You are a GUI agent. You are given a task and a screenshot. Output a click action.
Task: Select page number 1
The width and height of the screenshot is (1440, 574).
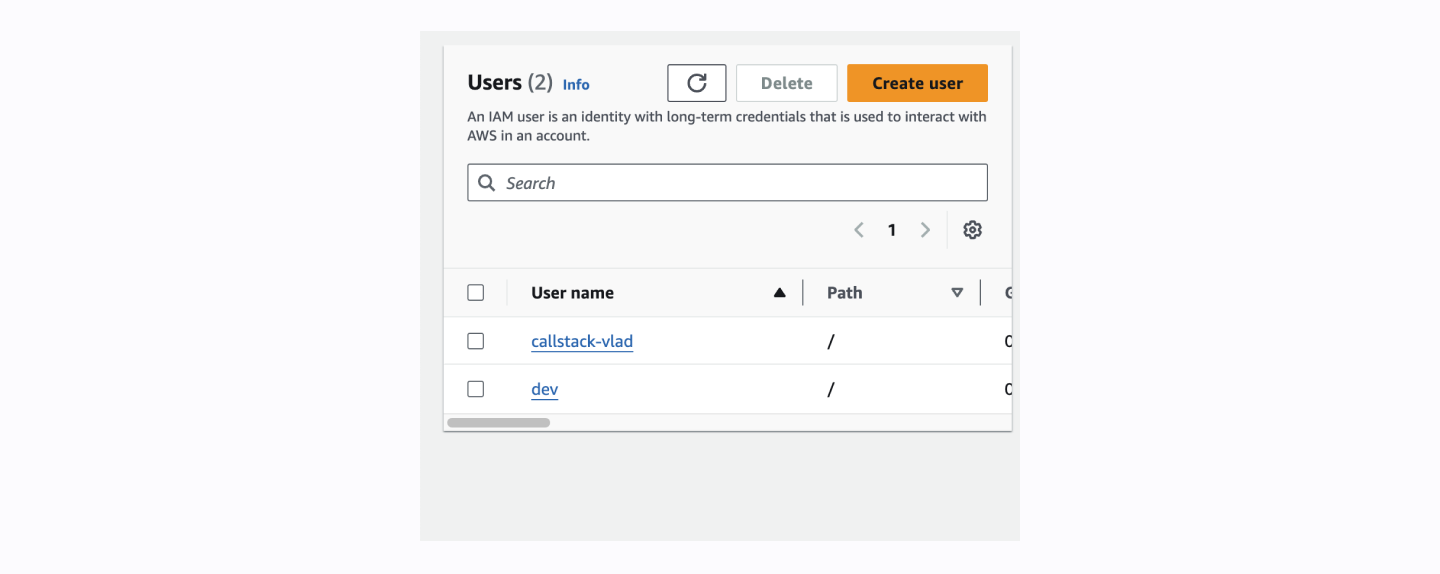click(x=891, y=230)
